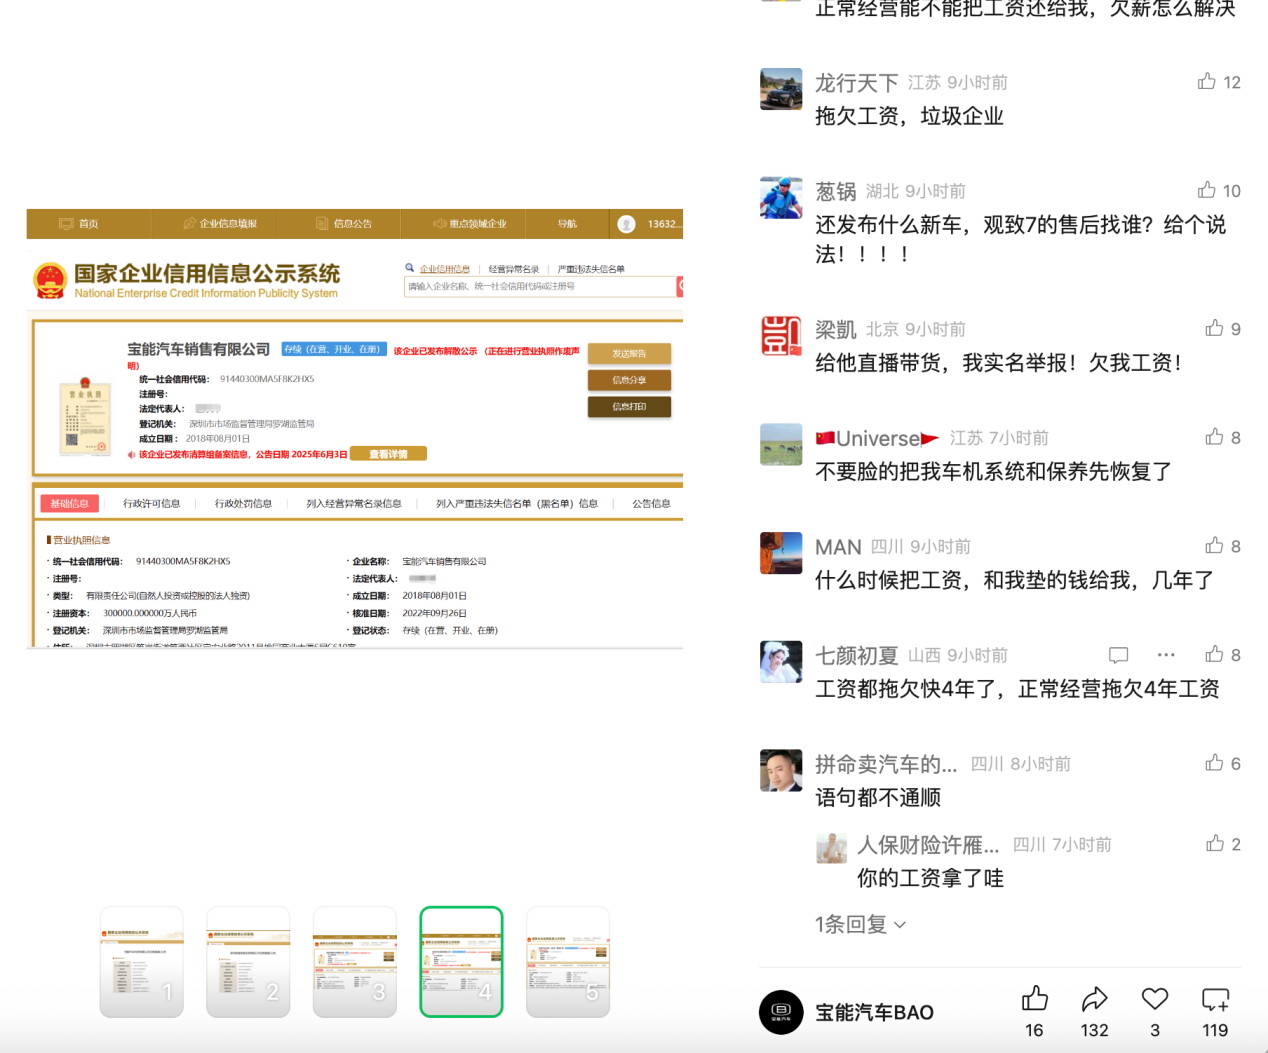Click 企业信息填报 in the post image

click(x=220, y=224)
